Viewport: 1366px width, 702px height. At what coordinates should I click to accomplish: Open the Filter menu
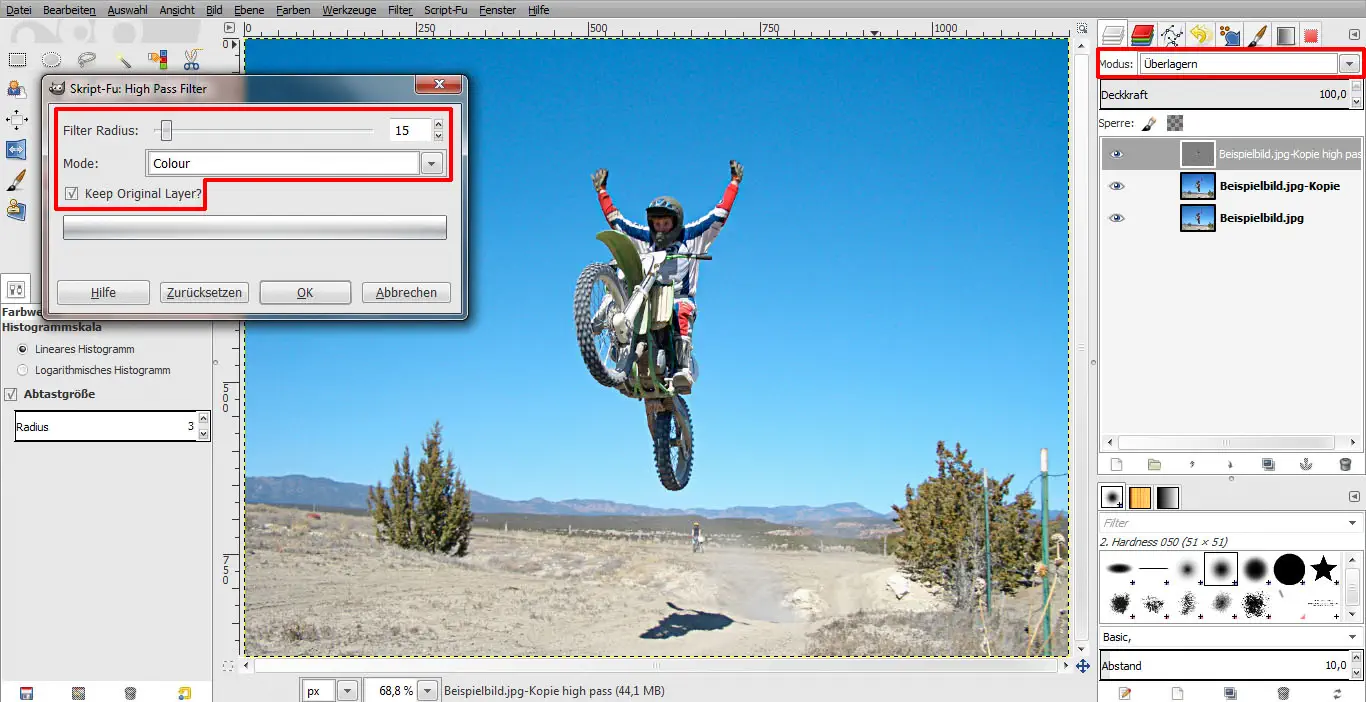(400, 10)
